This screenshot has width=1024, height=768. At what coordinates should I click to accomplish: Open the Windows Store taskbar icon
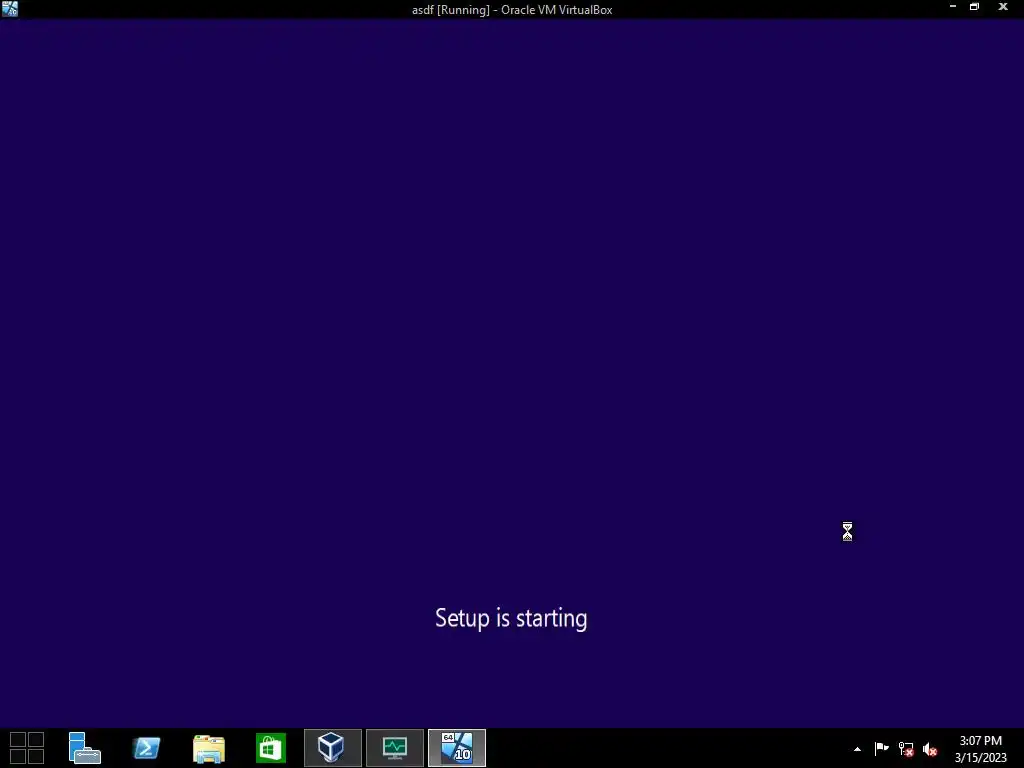tap(270, 748)
